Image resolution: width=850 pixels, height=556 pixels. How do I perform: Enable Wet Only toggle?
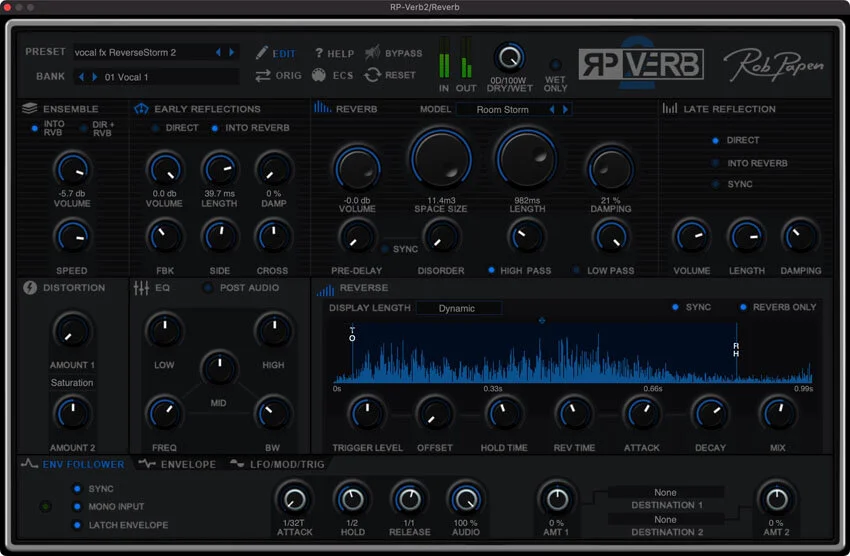pos(555,64)
